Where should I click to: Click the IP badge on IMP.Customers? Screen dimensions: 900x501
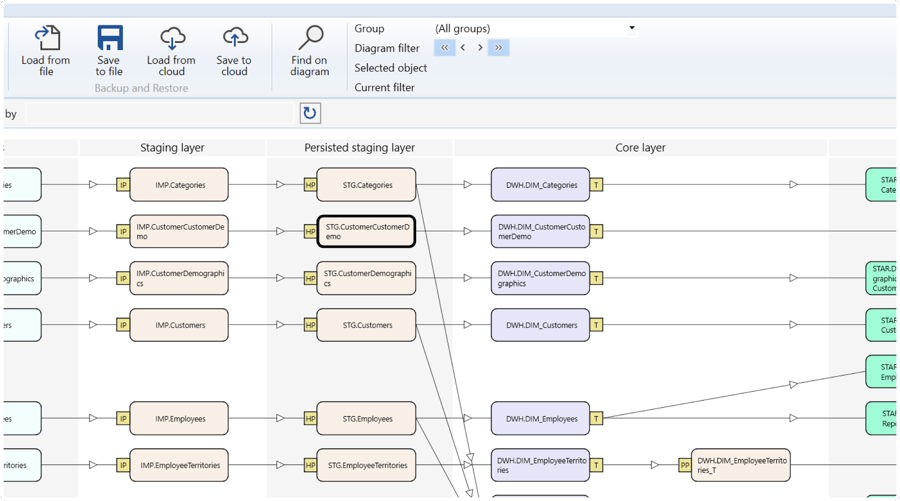[123, 325]
